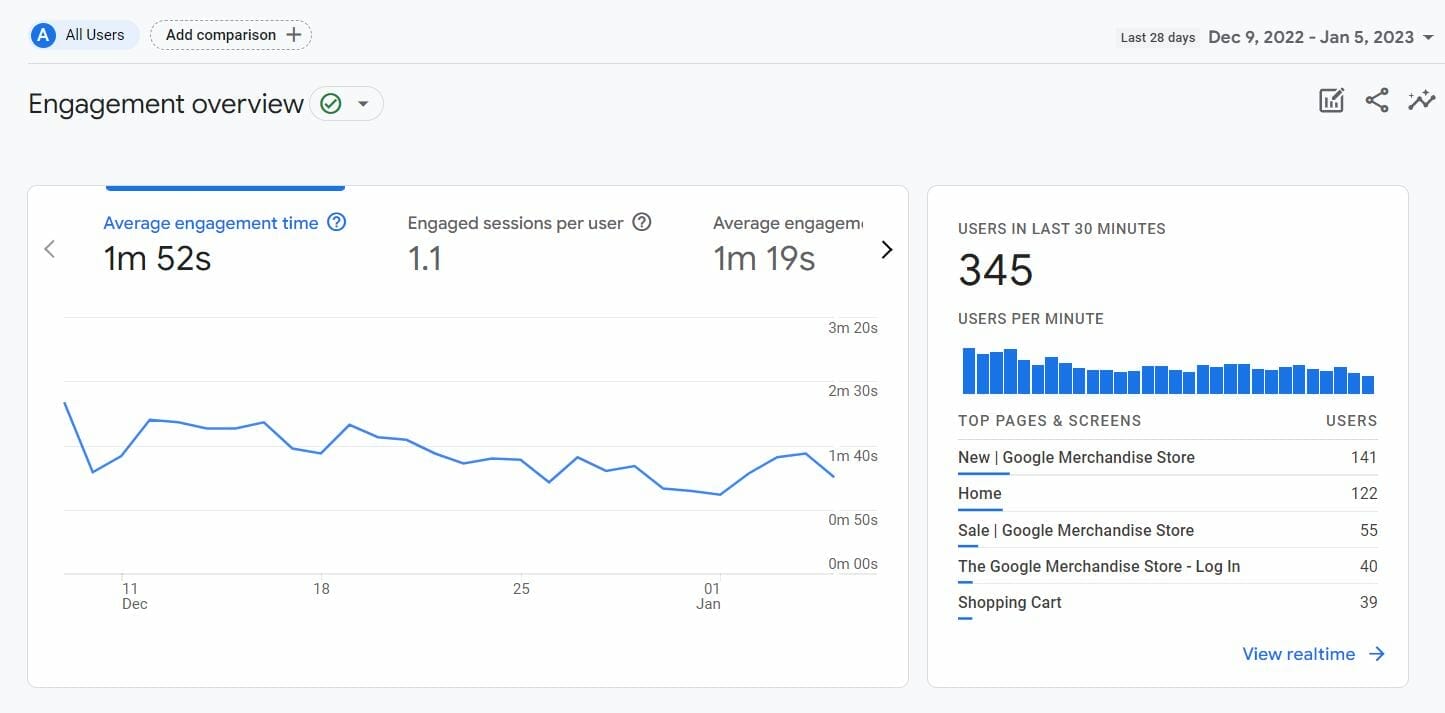Select the Home entry in Top Pages
The height and width of the screenshot is (713, 1445).
979,493
